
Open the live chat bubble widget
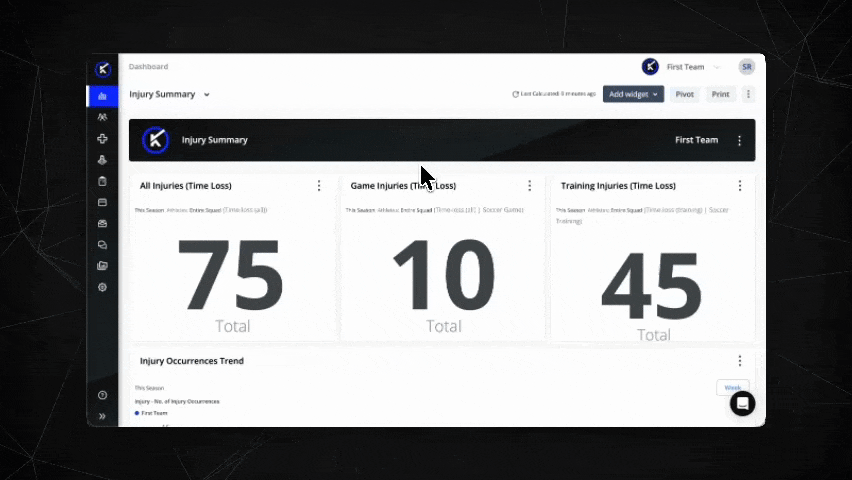[742, 403]
